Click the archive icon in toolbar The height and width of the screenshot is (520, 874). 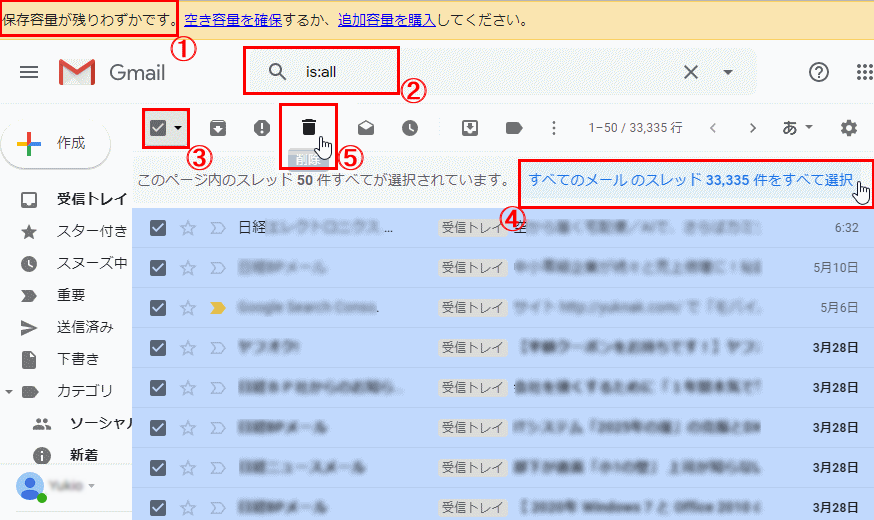216,128
